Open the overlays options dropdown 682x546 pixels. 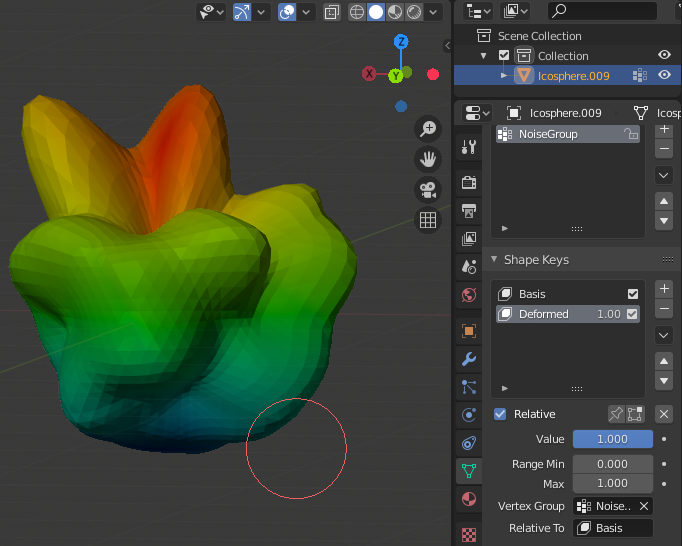306,12
